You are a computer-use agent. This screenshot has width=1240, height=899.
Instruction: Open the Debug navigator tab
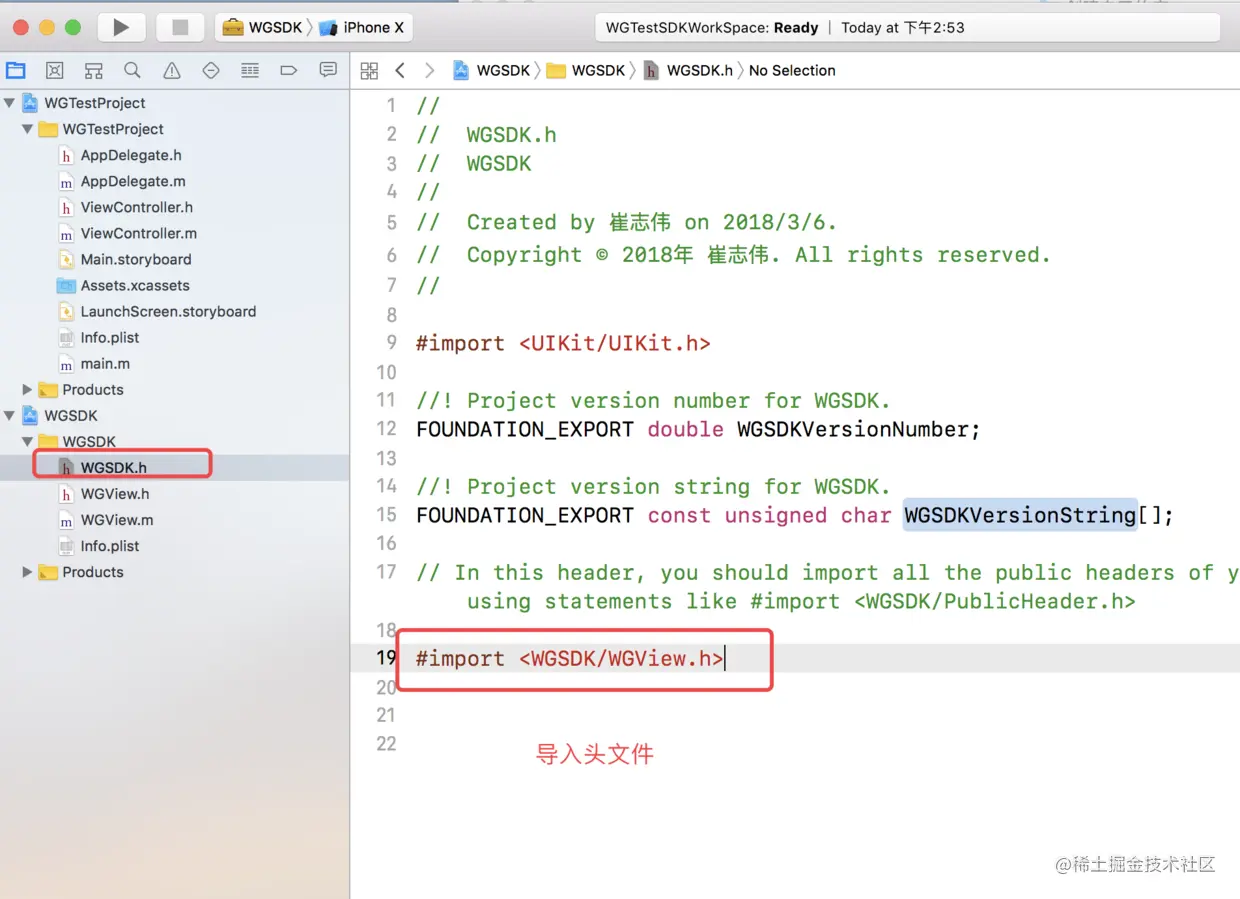tap(250, 70)
